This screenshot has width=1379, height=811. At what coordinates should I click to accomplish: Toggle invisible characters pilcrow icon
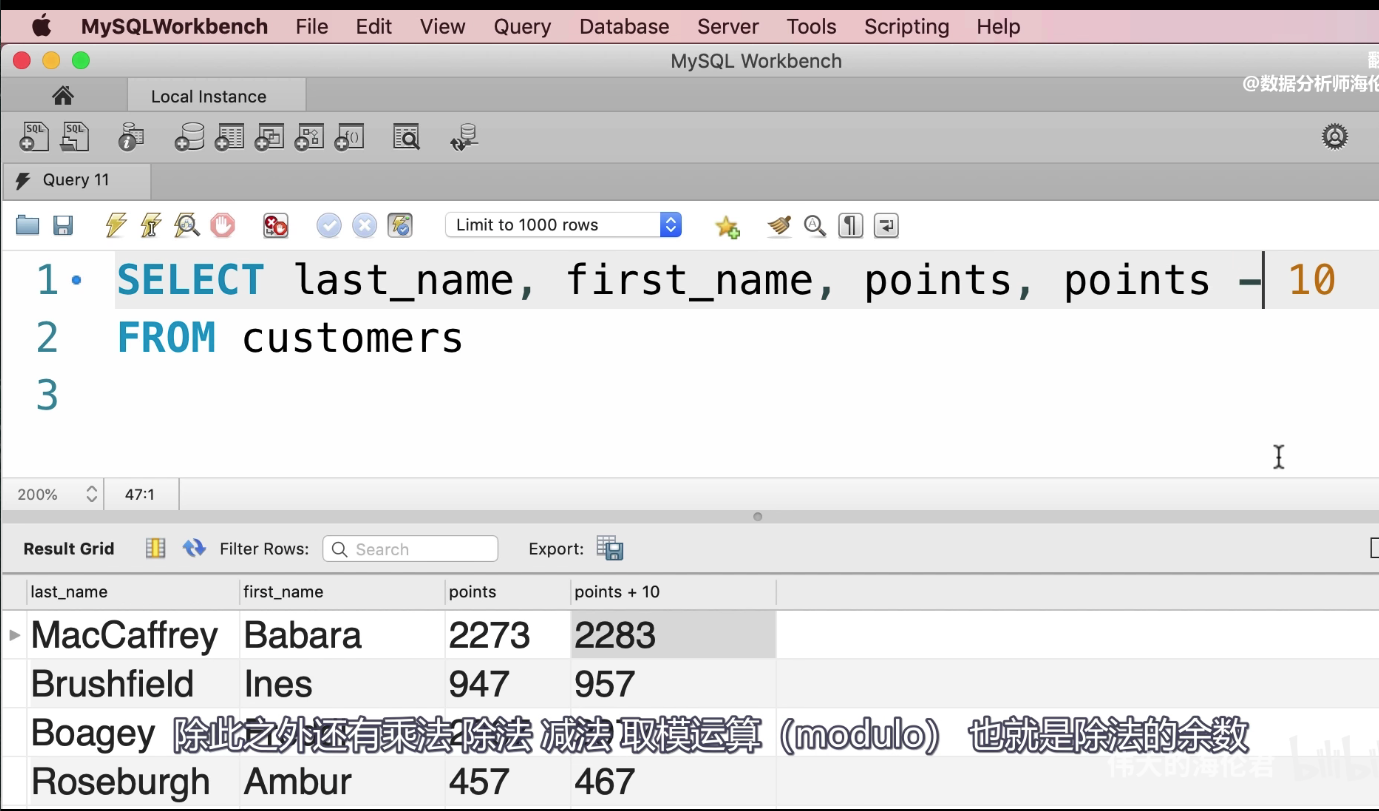tap(851, 225)
